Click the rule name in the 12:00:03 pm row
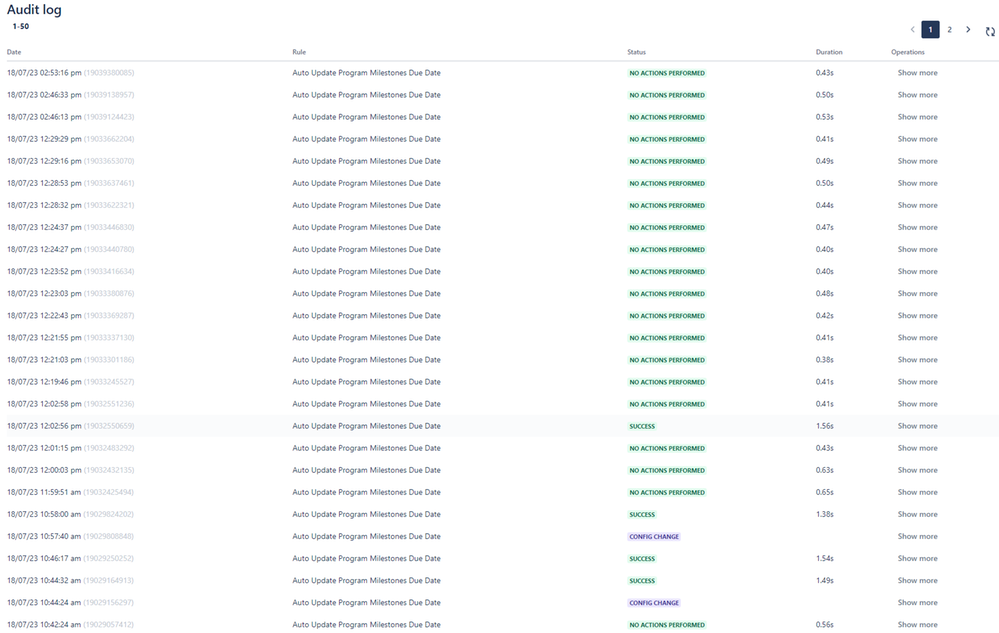Image resolution: width=999 pixels, height=633 pixels. (366, 470)
